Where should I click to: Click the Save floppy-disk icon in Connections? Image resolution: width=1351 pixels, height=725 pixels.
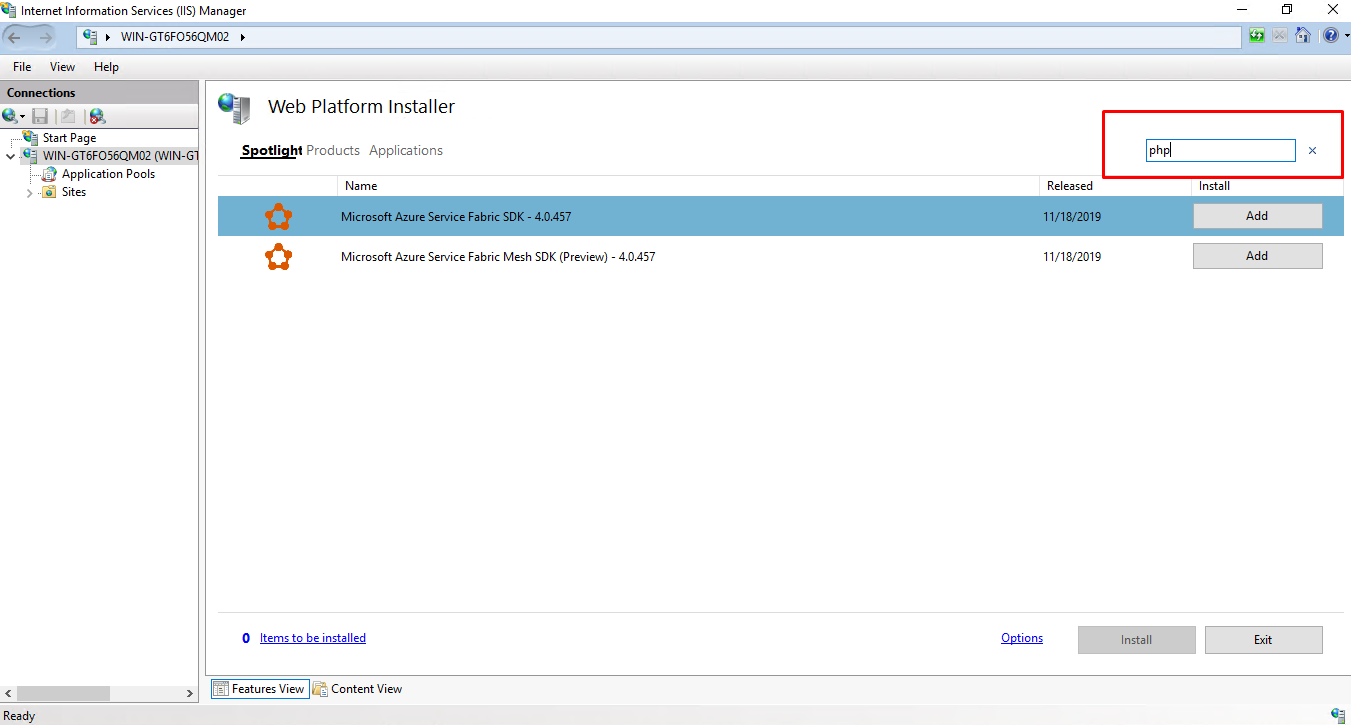coord(40,116)
